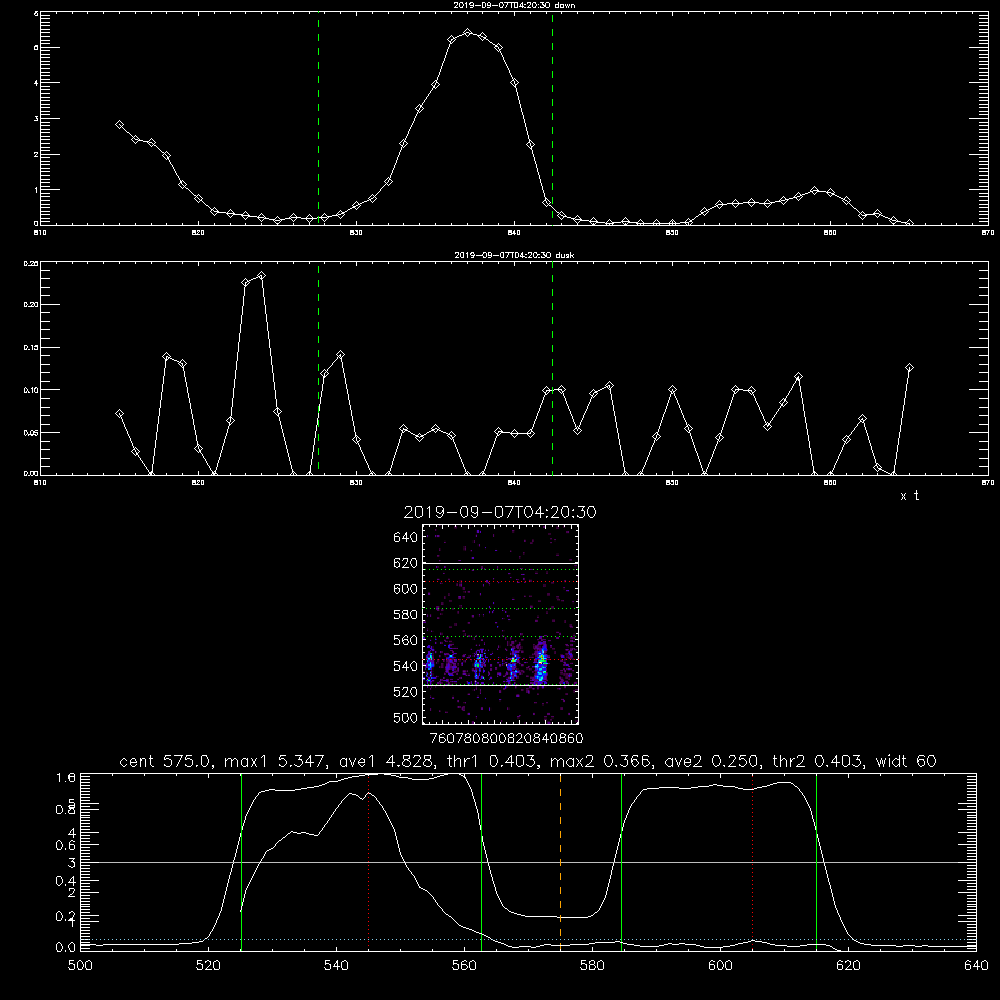Select the peak data marker of the dawn curve
This screenshot has width=1000, height=1000.
(x=467, y=33)
